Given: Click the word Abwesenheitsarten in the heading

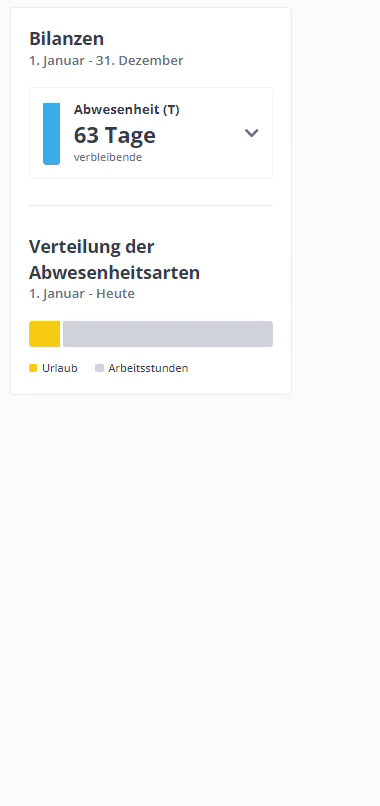Looking at the screenshot, I should point(114,272).
